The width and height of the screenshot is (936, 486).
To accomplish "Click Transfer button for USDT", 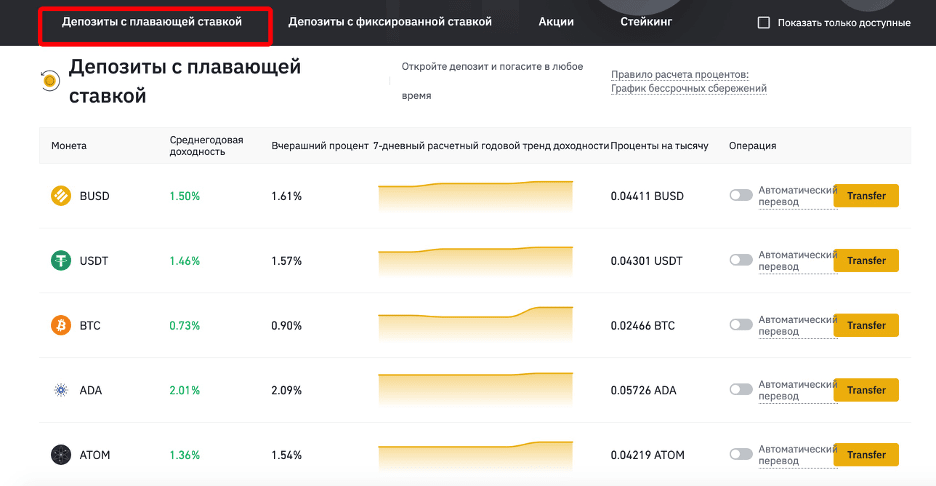I will point(866,260).
